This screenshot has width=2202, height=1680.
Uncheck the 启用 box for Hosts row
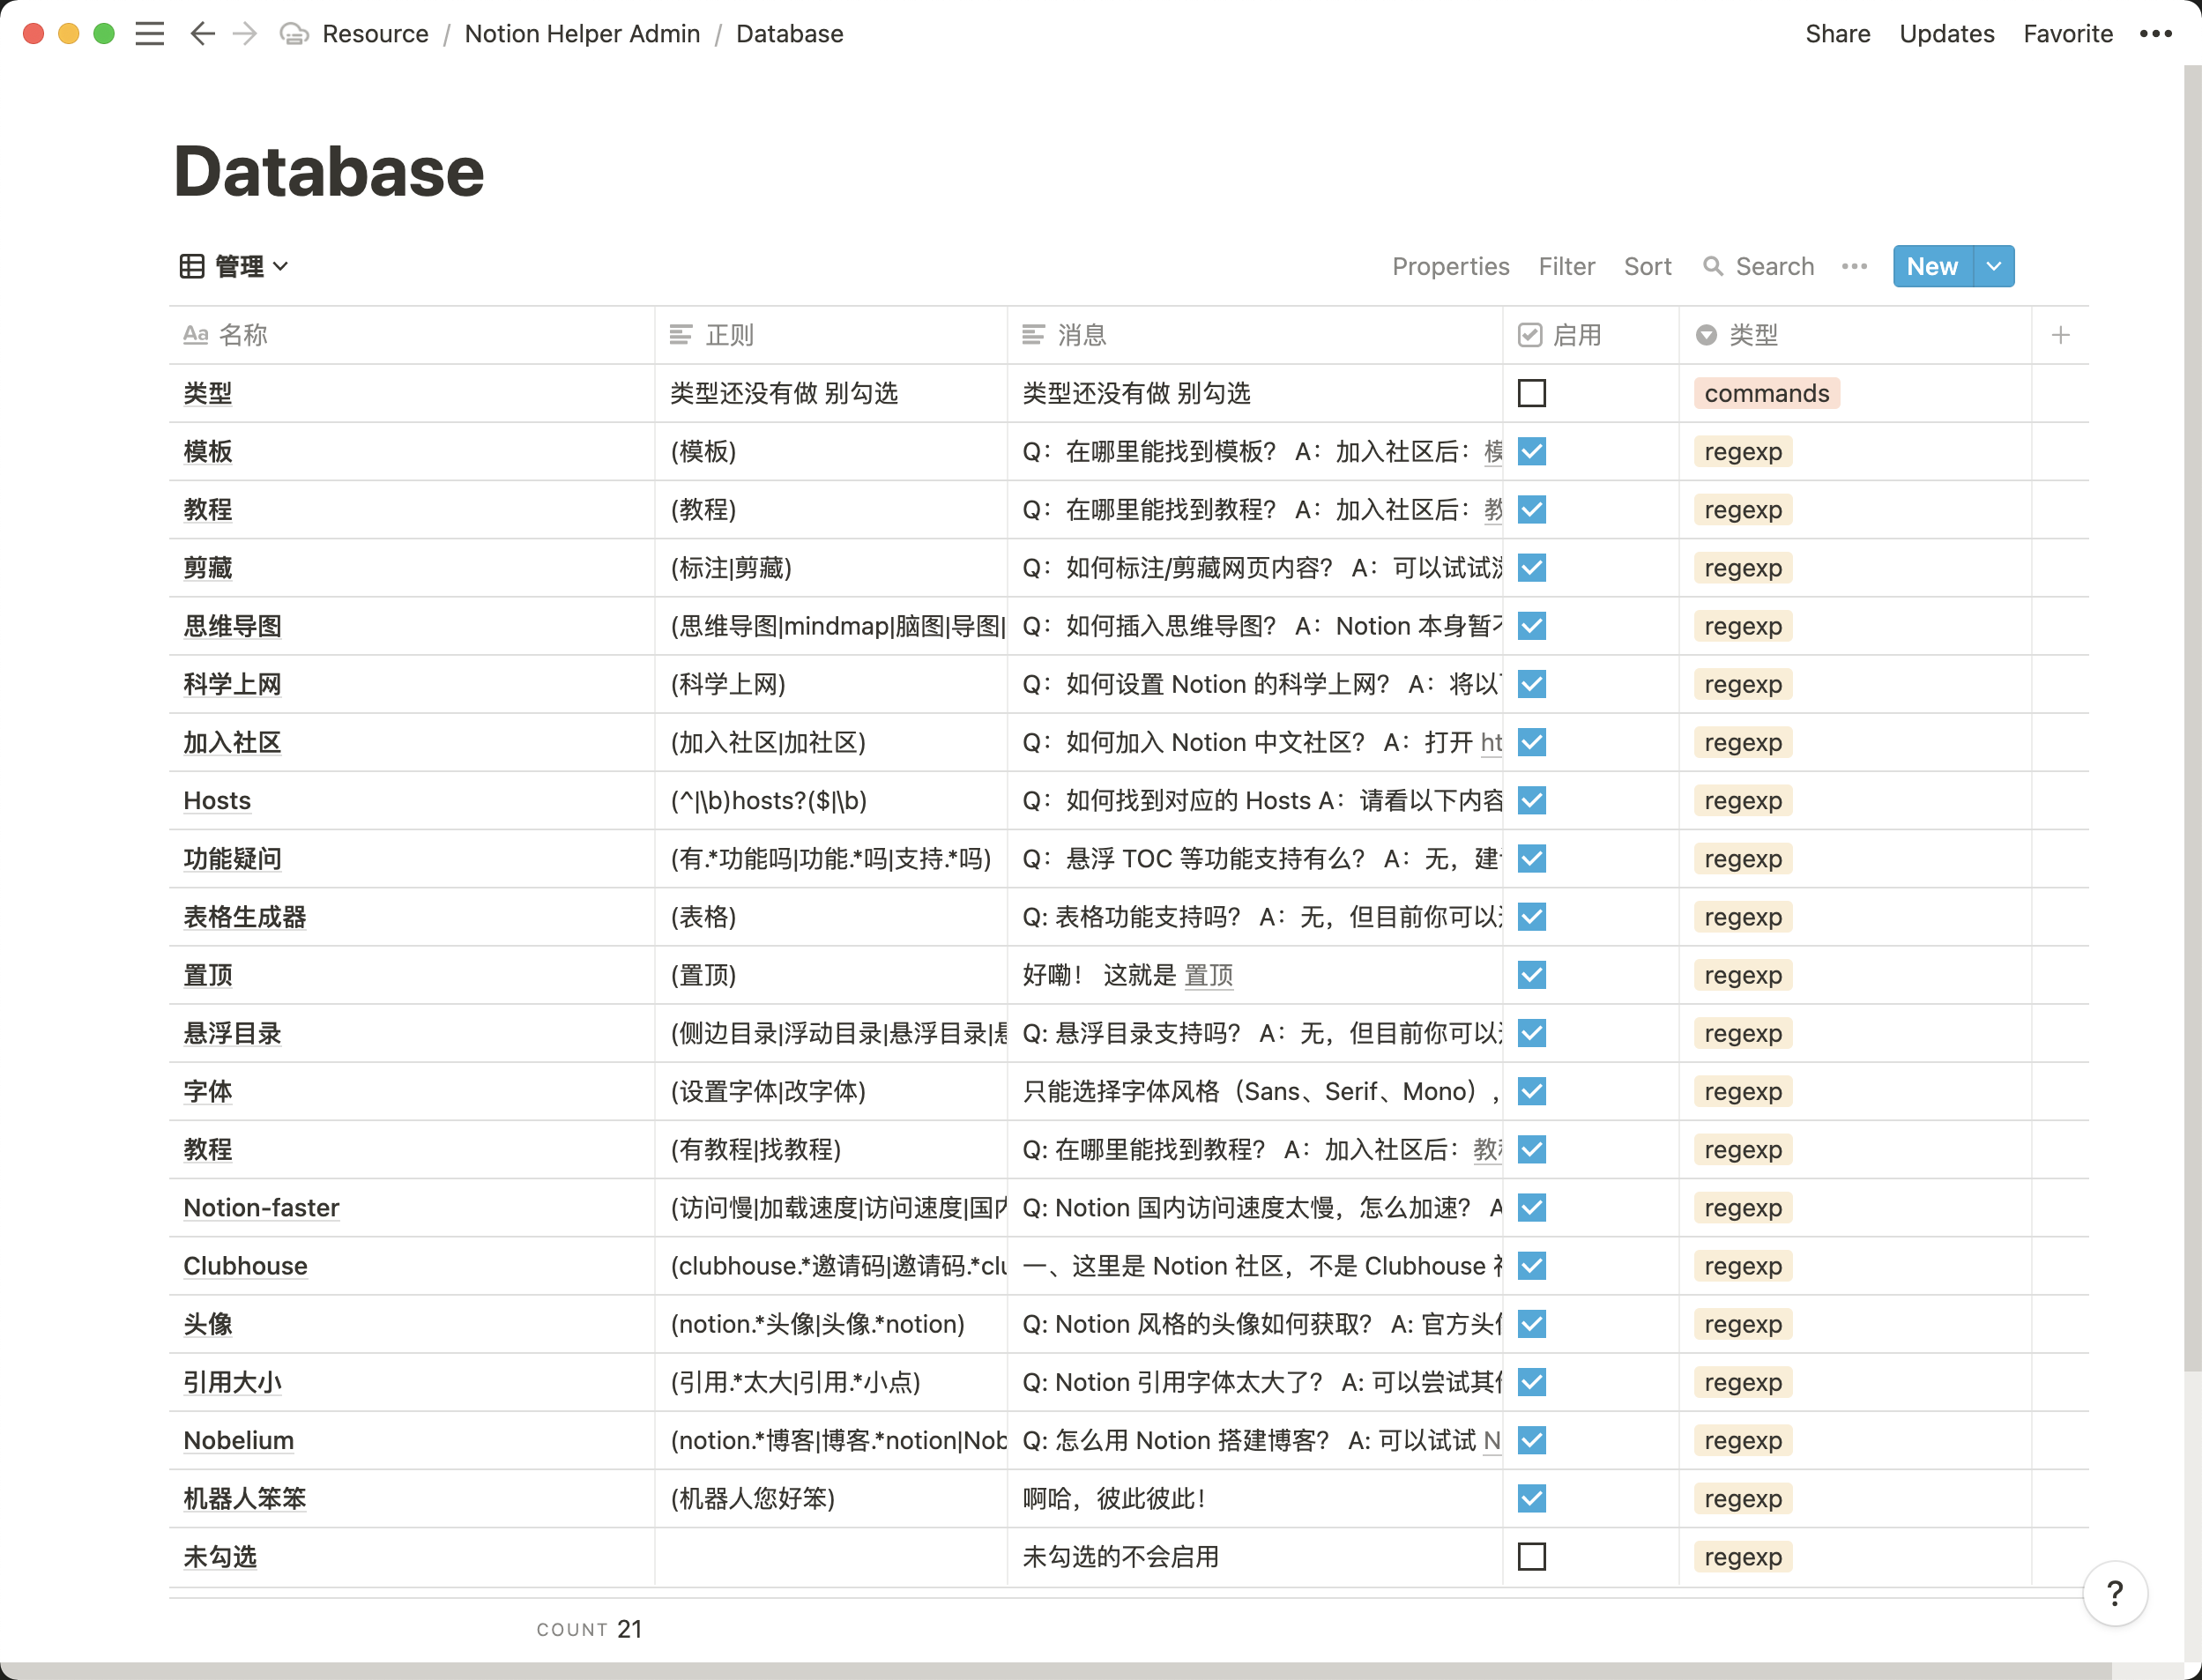pyautogui.click(x=1531, y=800)
